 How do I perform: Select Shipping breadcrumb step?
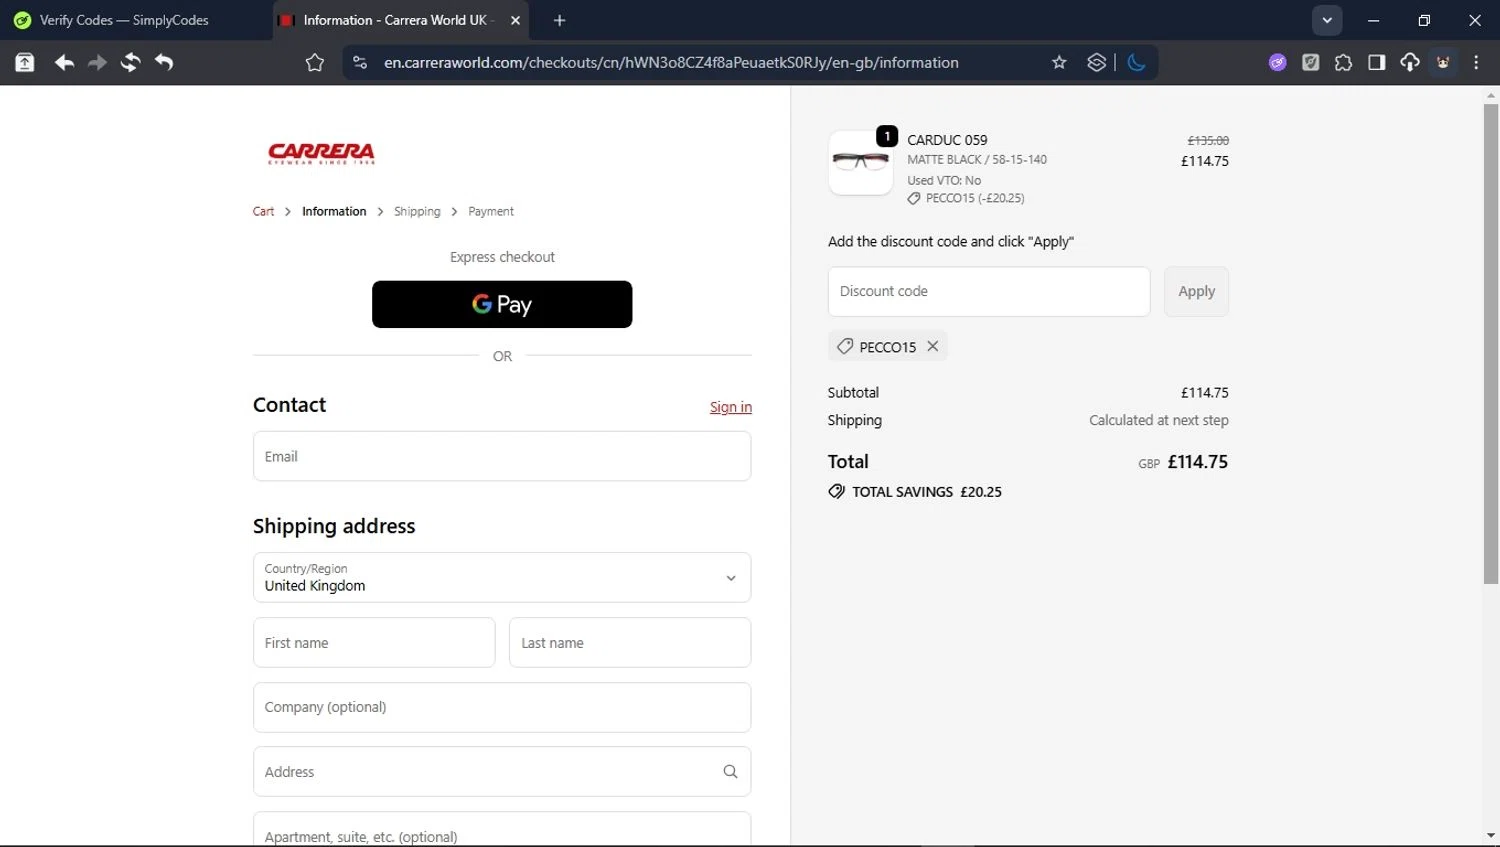coord(417,212)
